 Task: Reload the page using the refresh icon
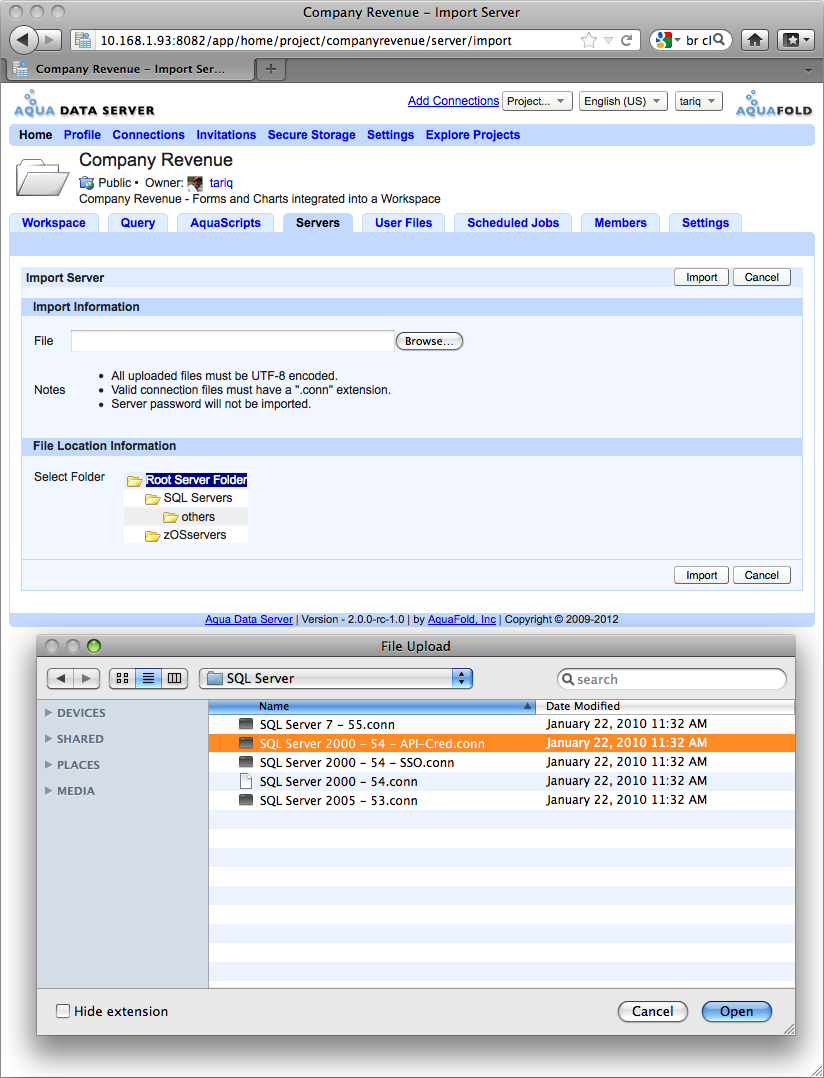coord(626,41)
